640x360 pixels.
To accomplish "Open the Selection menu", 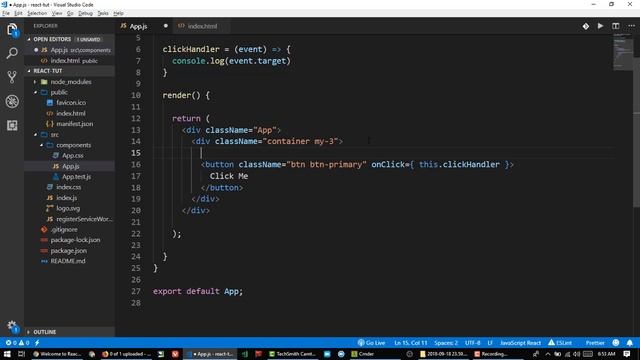I will 37,13.
